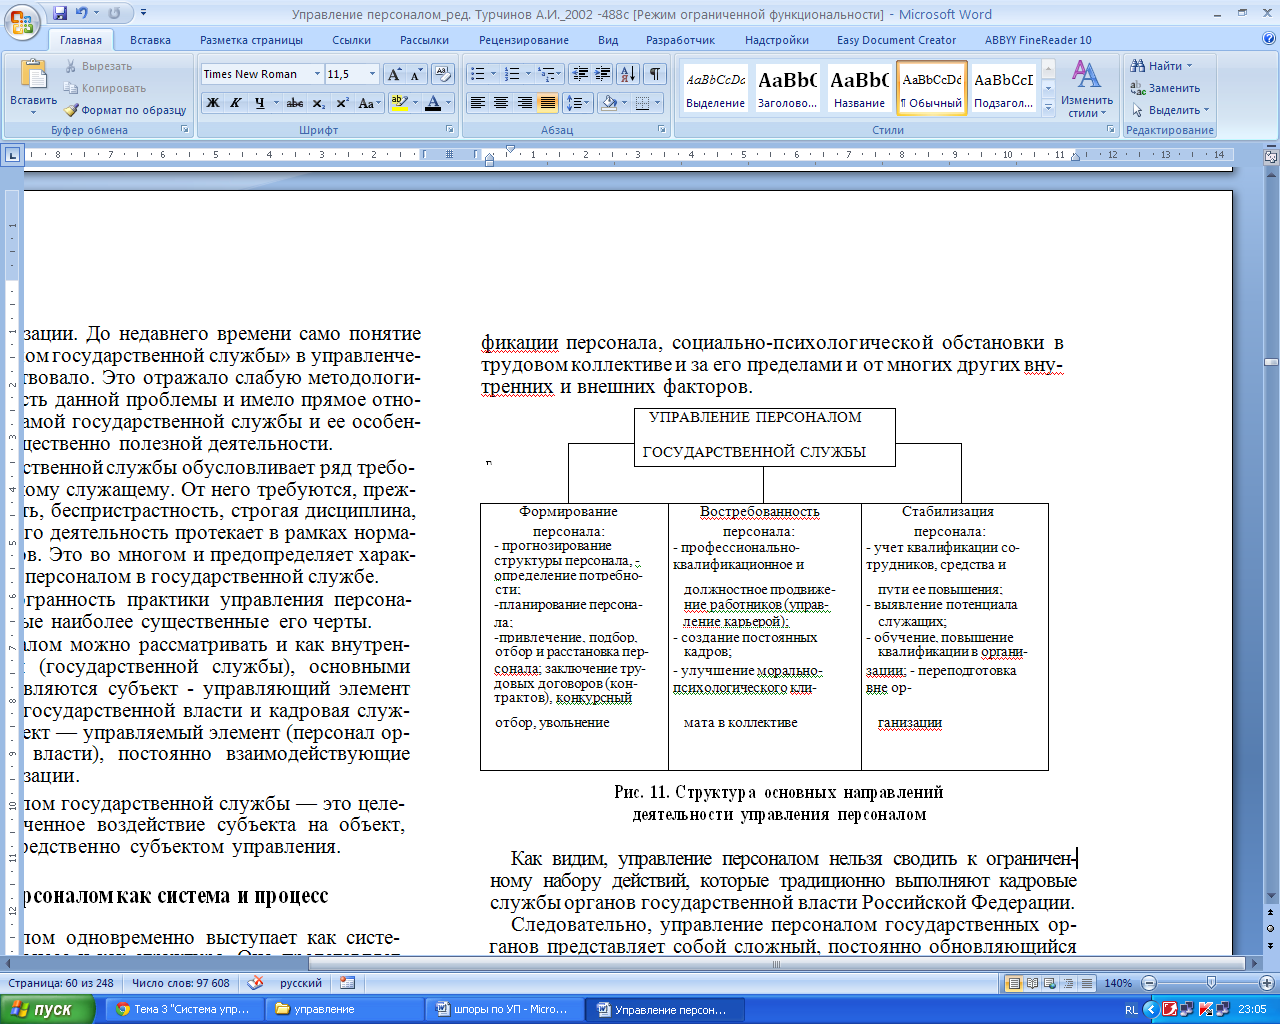The image size is (1280, 1024).
Task: Open Разметка страницы tab
Action: coord(251,40)
